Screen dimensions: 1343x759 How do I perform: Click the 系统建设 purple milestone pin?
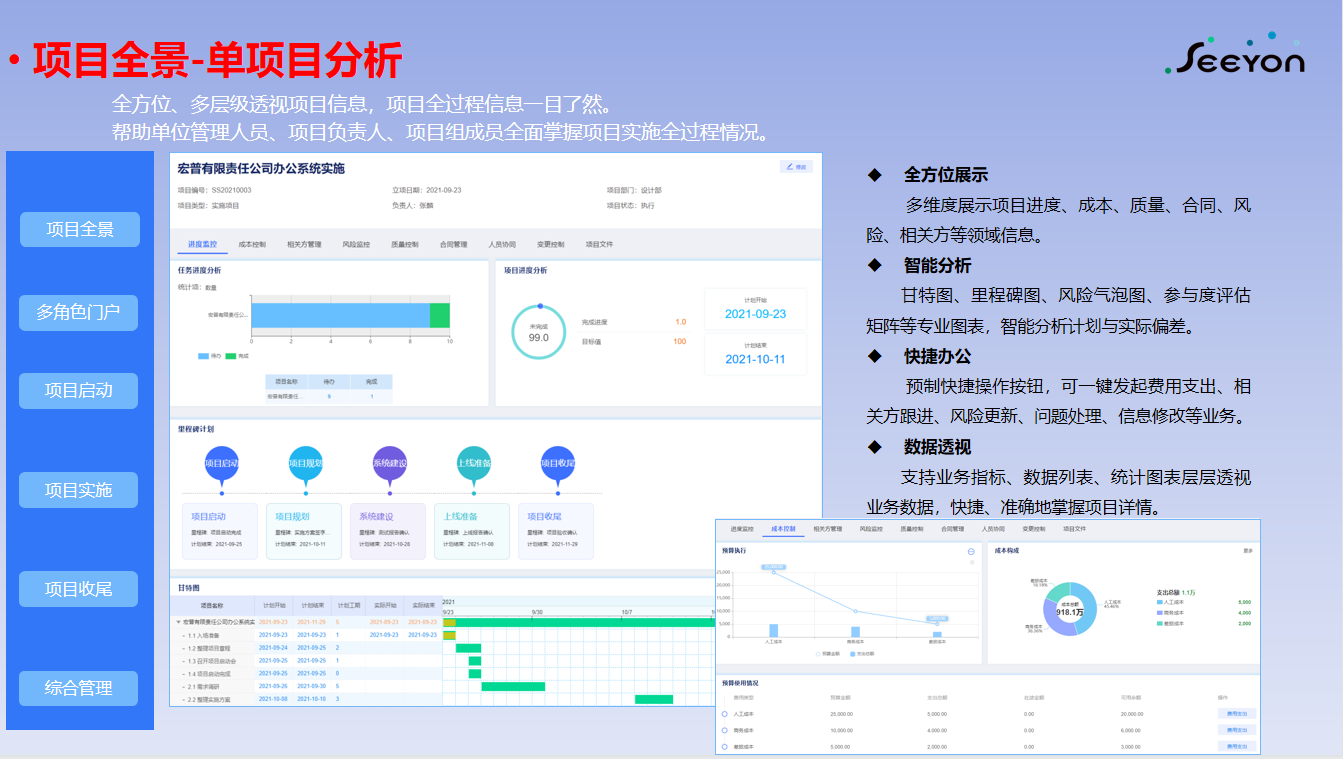tap(389, 464)
